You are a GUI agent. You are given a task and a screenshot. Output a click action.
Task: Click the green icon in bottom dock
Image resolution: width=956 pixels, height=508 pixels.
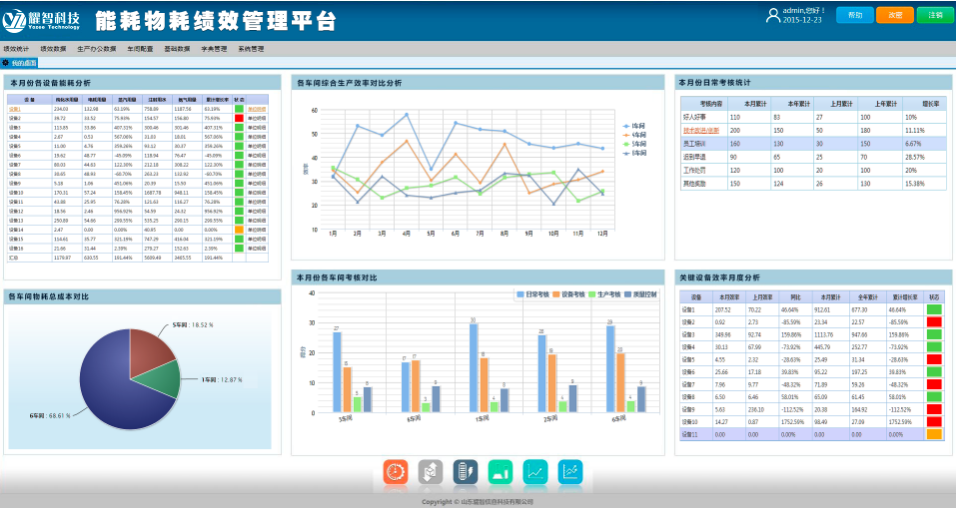[x=500, y=471]
